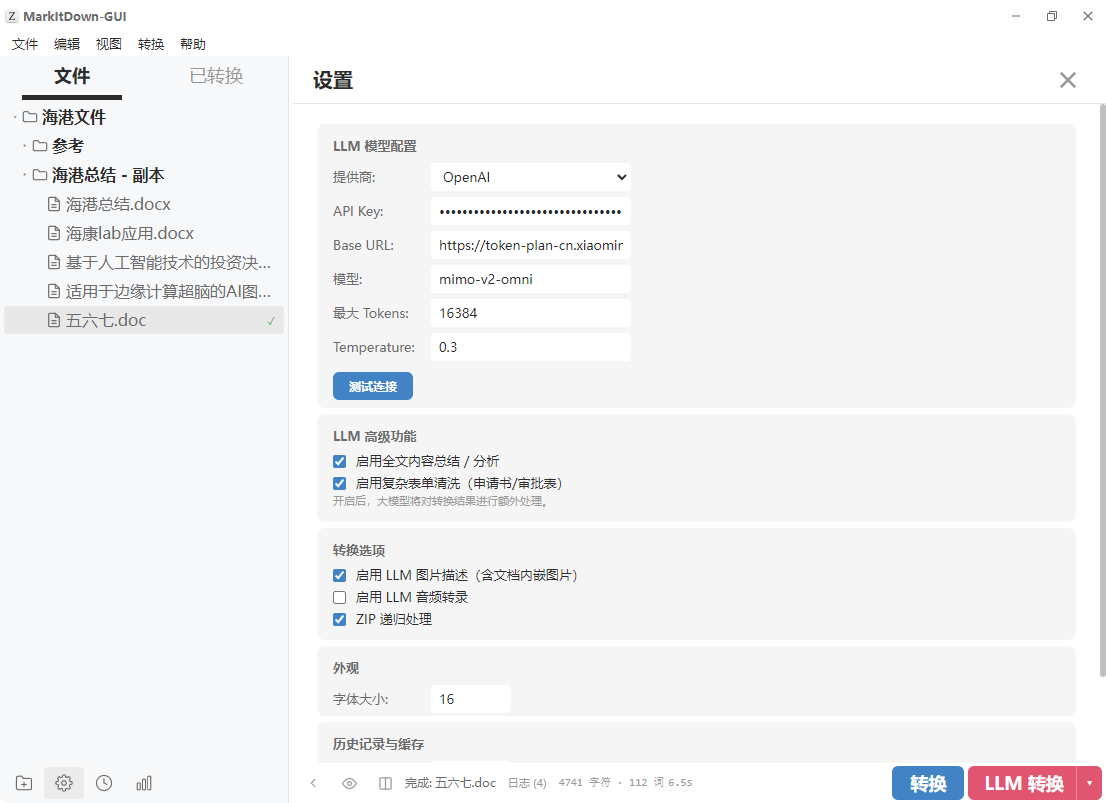Viewport: 1106px width, 803px height.
Task: Click the collapse arrow in bottom bar
Action: point(313,783)
